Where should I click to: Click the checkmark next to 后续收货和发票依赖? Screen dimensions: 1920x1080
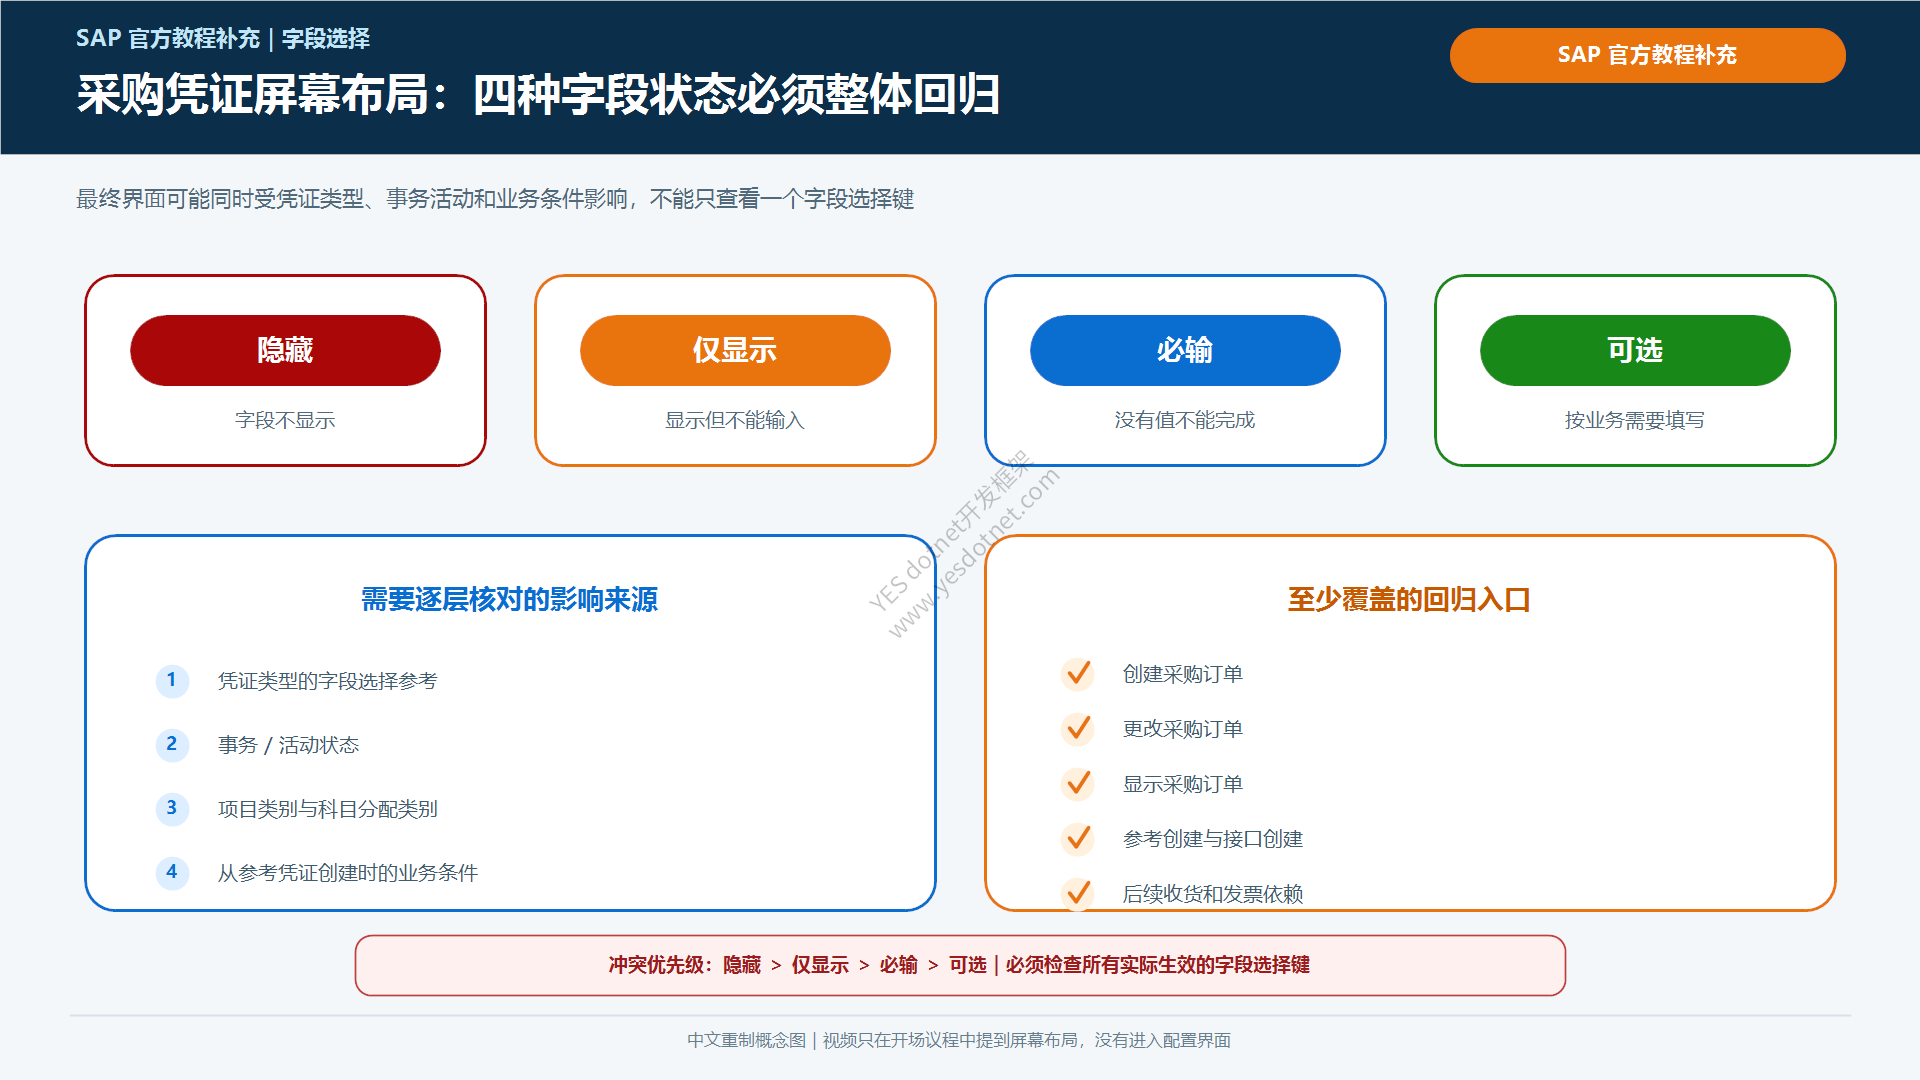pyautogui.click(x=1078, y=893)
